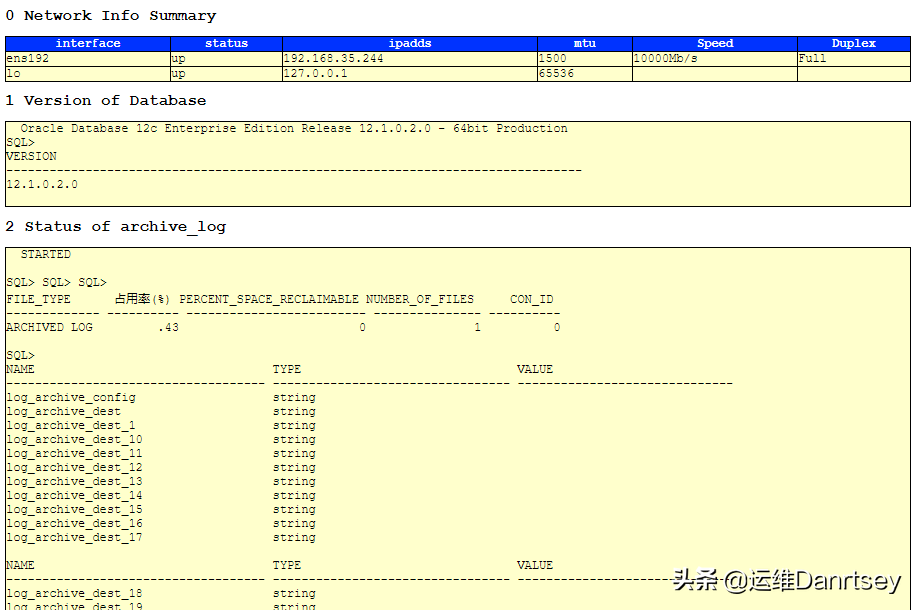Click the '1 Version of Database' heading

click(106, 101)
